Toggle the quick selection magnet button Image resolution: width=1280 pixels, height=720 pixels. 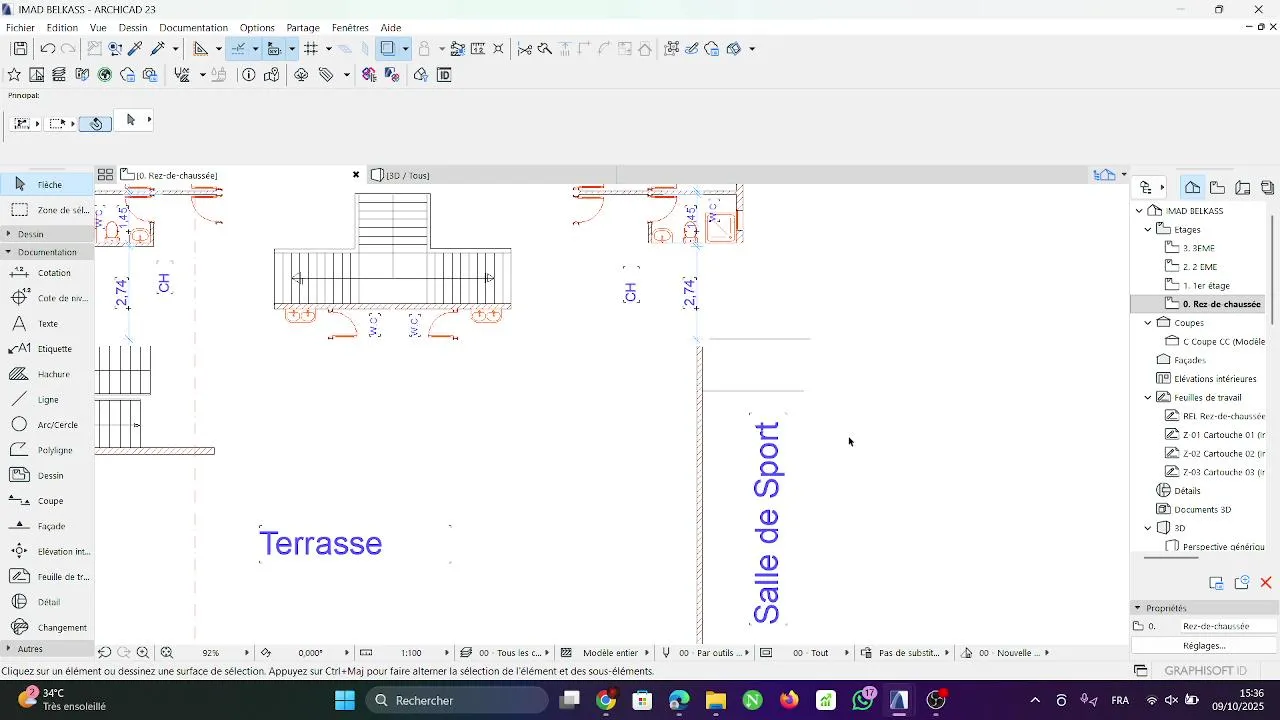click(x=95, y=124)
